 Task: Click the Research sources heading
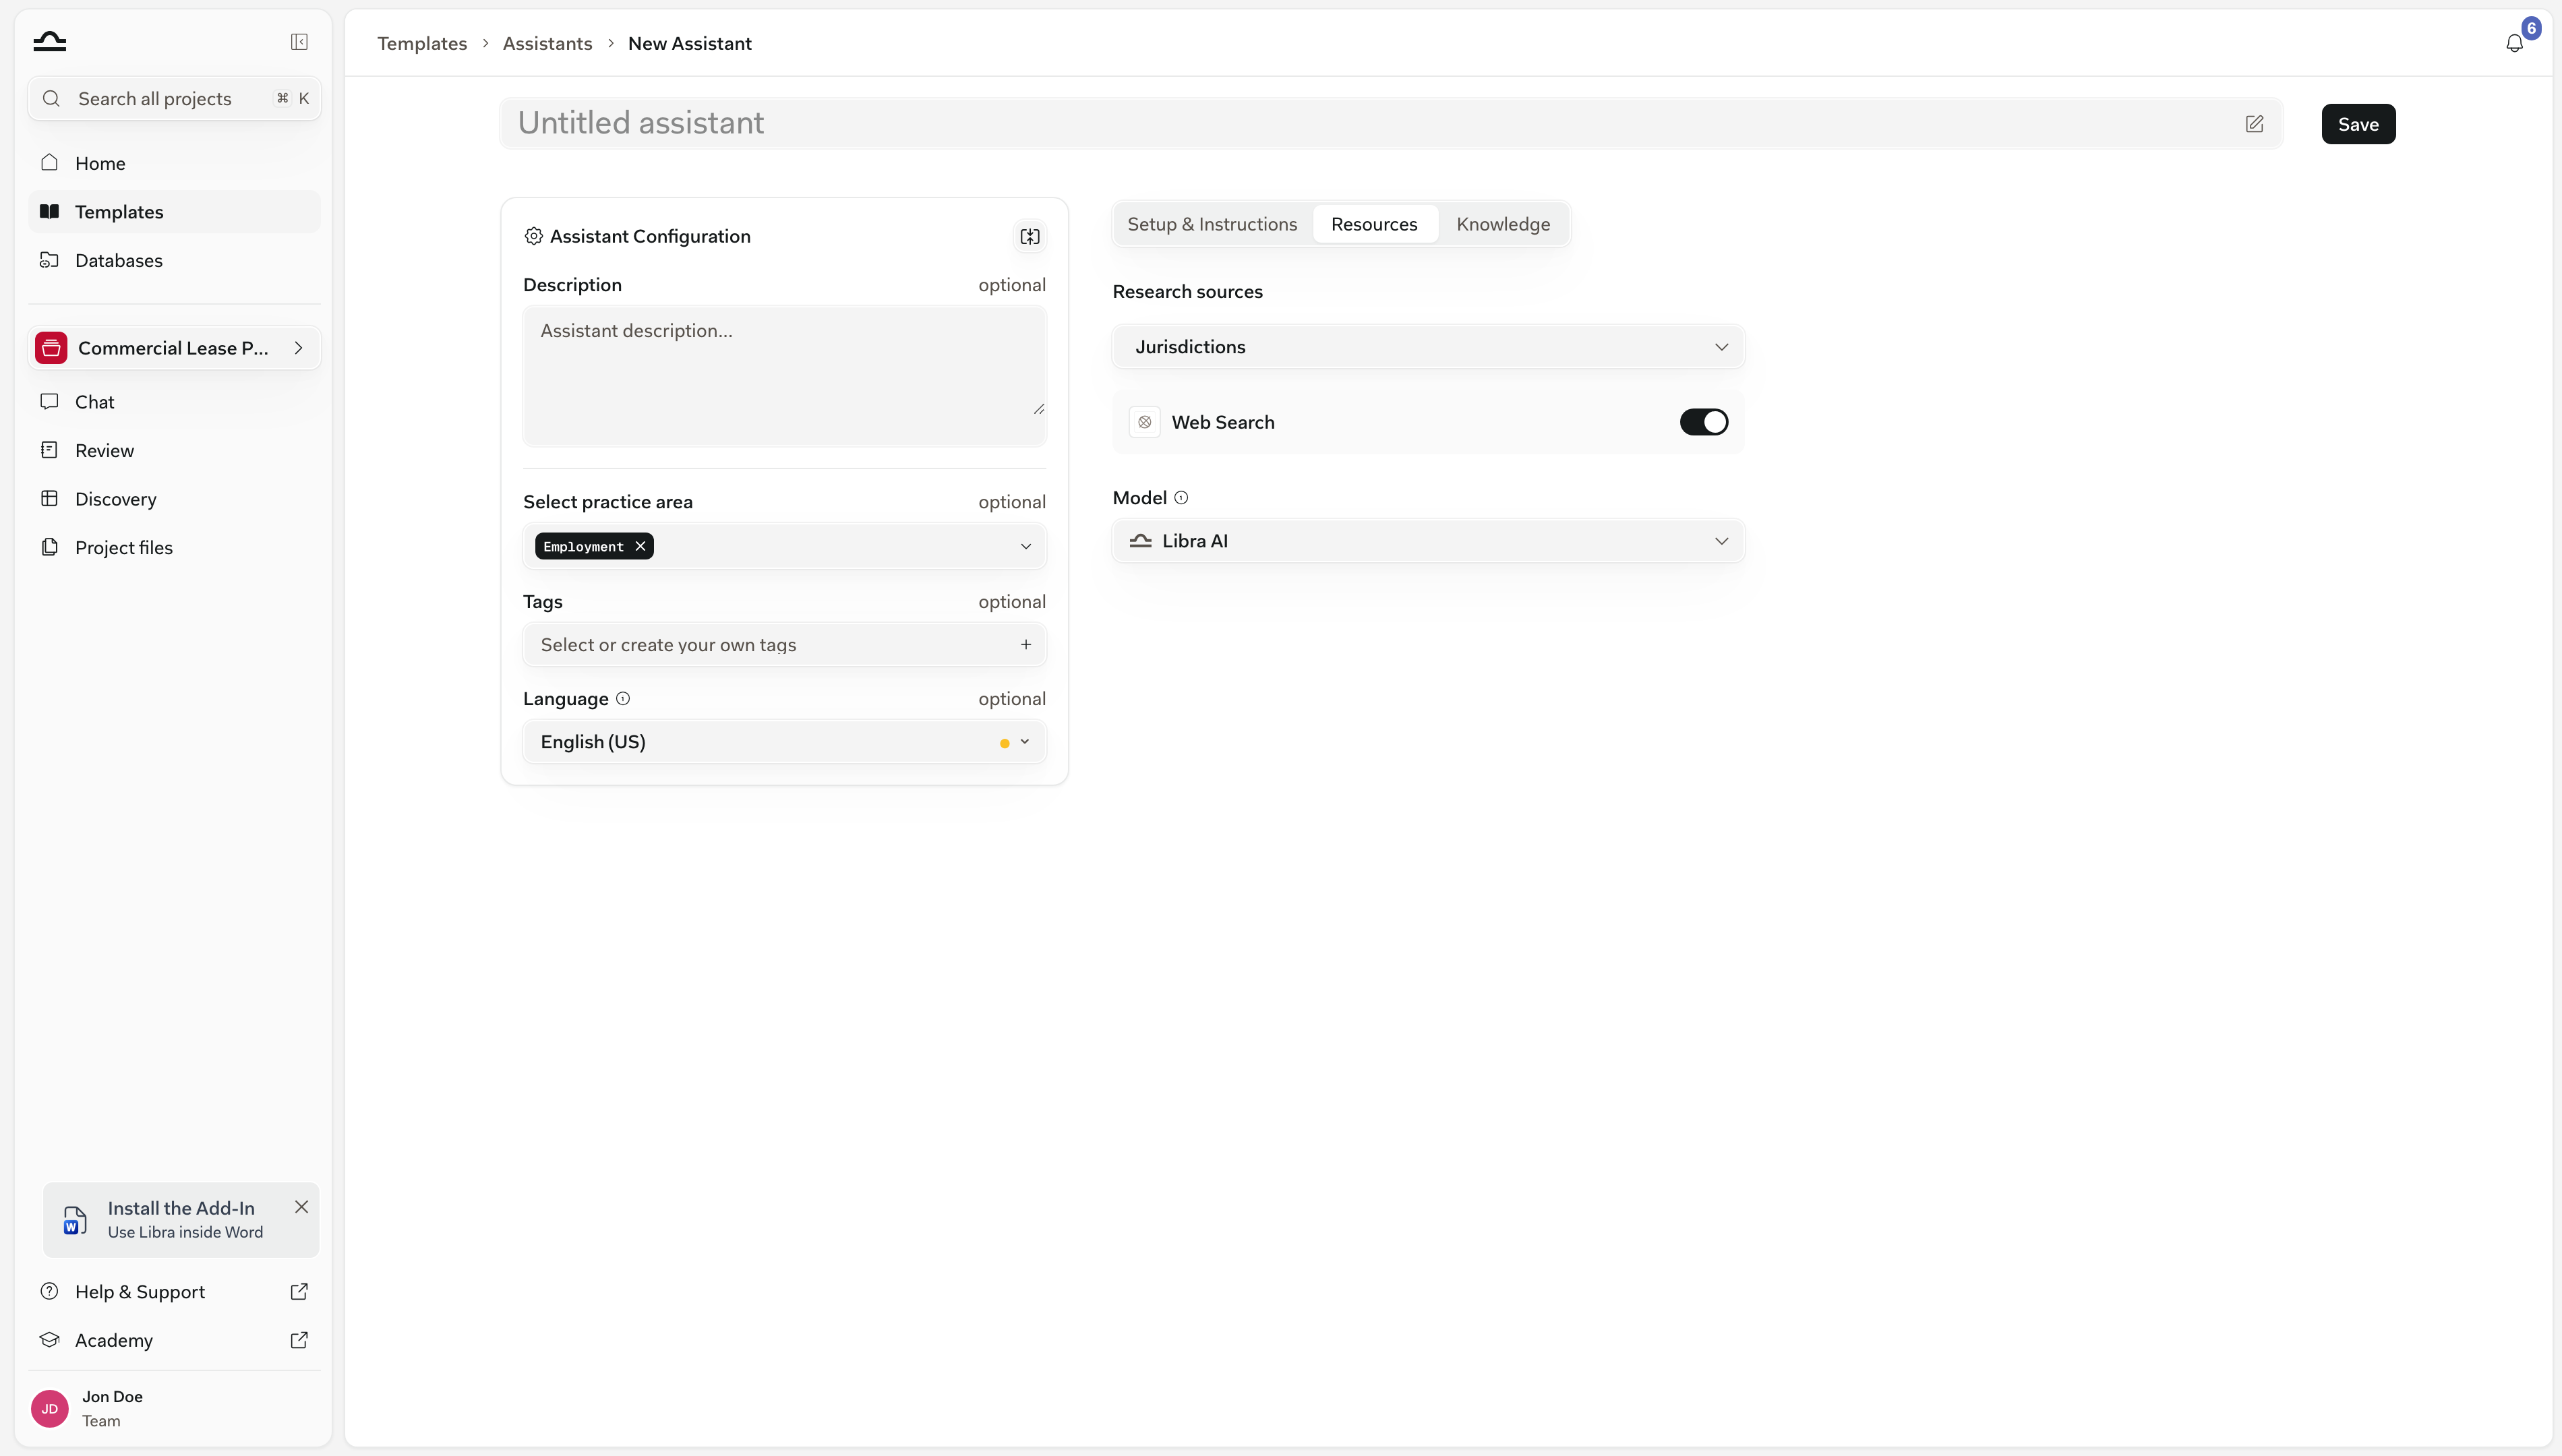(x=1187, y=292)
